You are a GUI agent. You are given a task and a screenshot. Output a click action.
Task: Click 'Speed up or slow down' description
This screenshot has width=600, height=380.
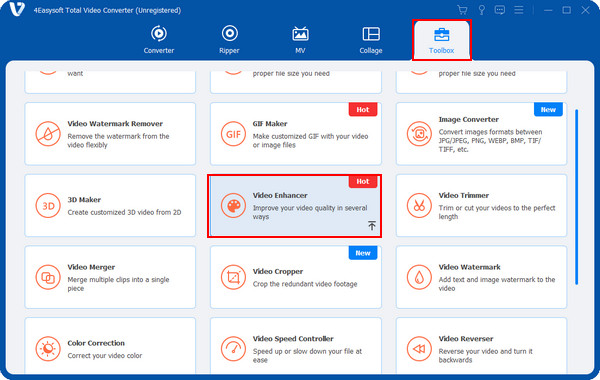[307, 355]
